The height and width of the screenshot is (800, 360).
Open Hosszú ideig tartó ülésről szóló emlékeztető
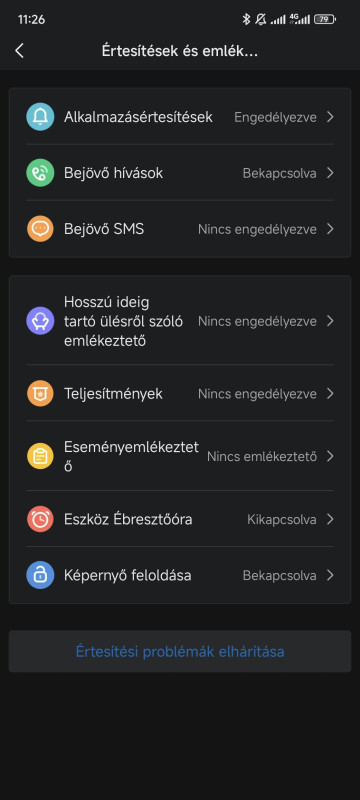(180, 321)
